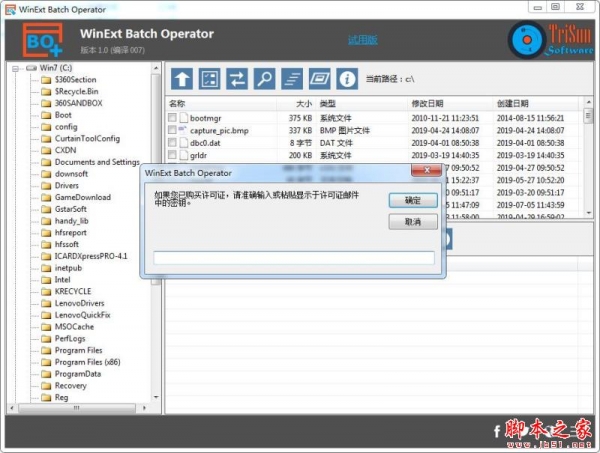Select the handy_lib folder
The height and width of the screenshot is (453, 600).
point(72,221)
